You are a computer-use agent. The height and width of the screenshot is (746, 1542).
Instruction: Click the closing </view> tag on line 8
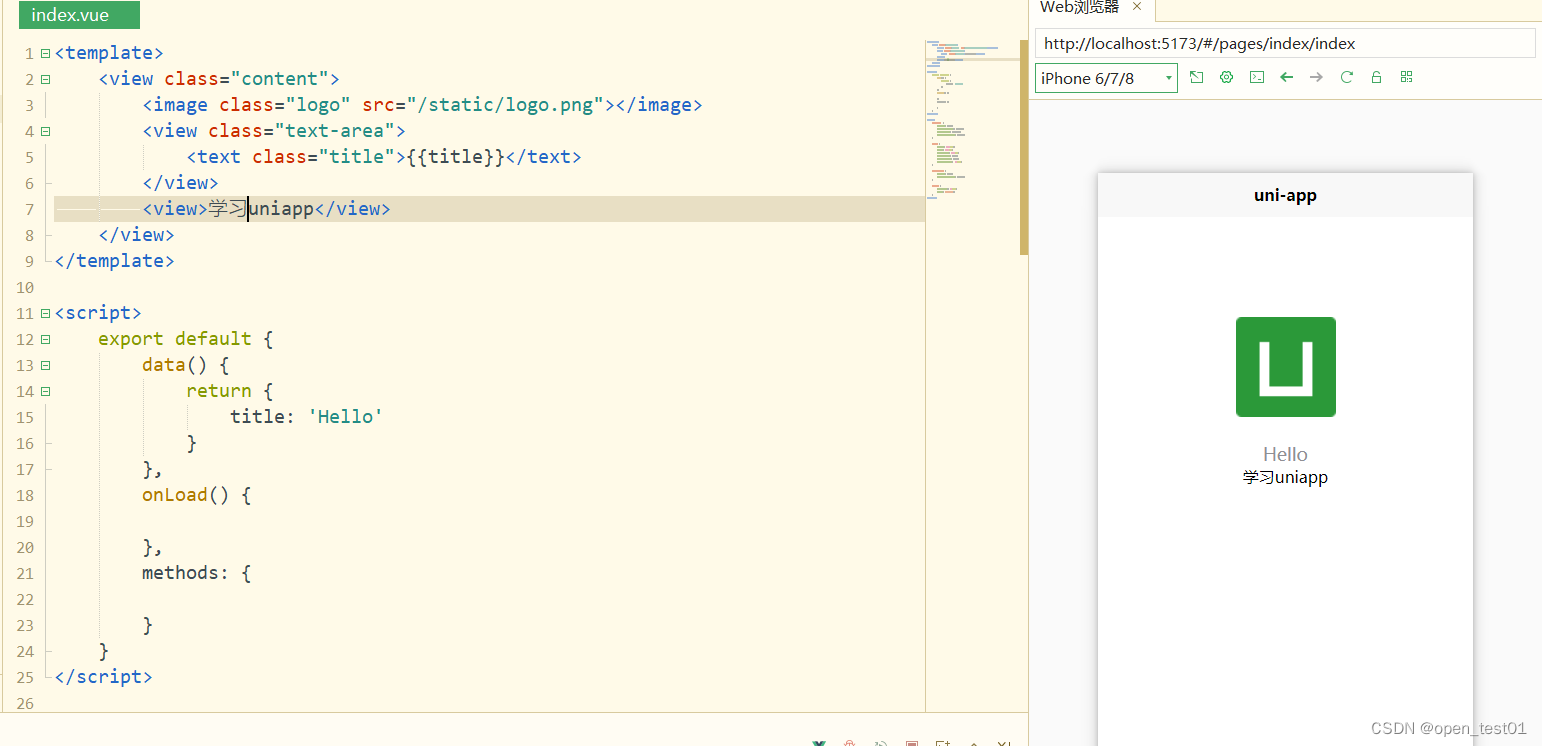pyautogui.click(x=136, y=235)
